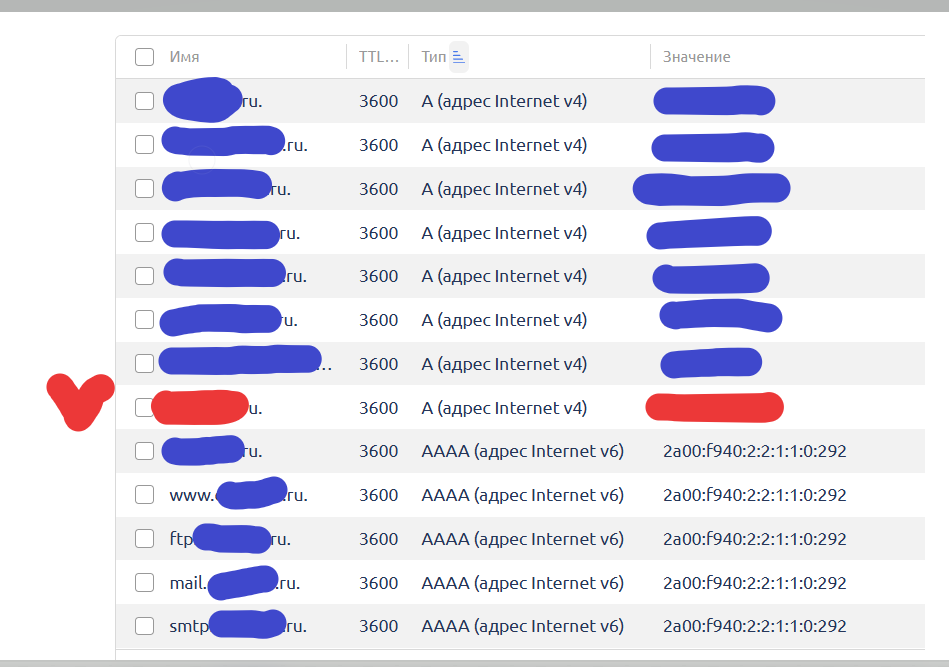Click the AAAA type cell in the www. row
Screen dimensions: 949x667
pos(522,495)
